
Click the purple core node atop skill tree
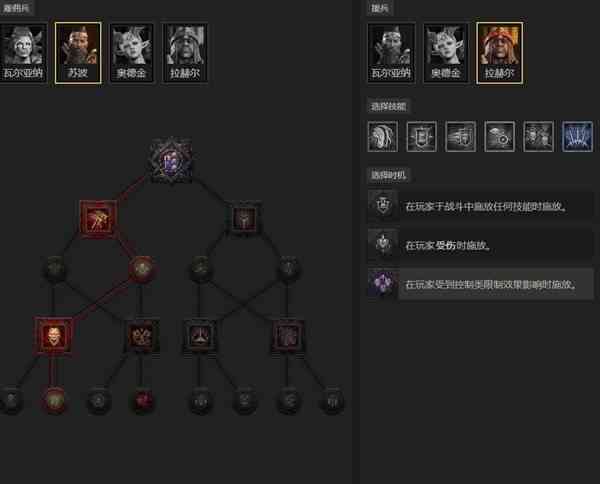(x=171, y=161)
